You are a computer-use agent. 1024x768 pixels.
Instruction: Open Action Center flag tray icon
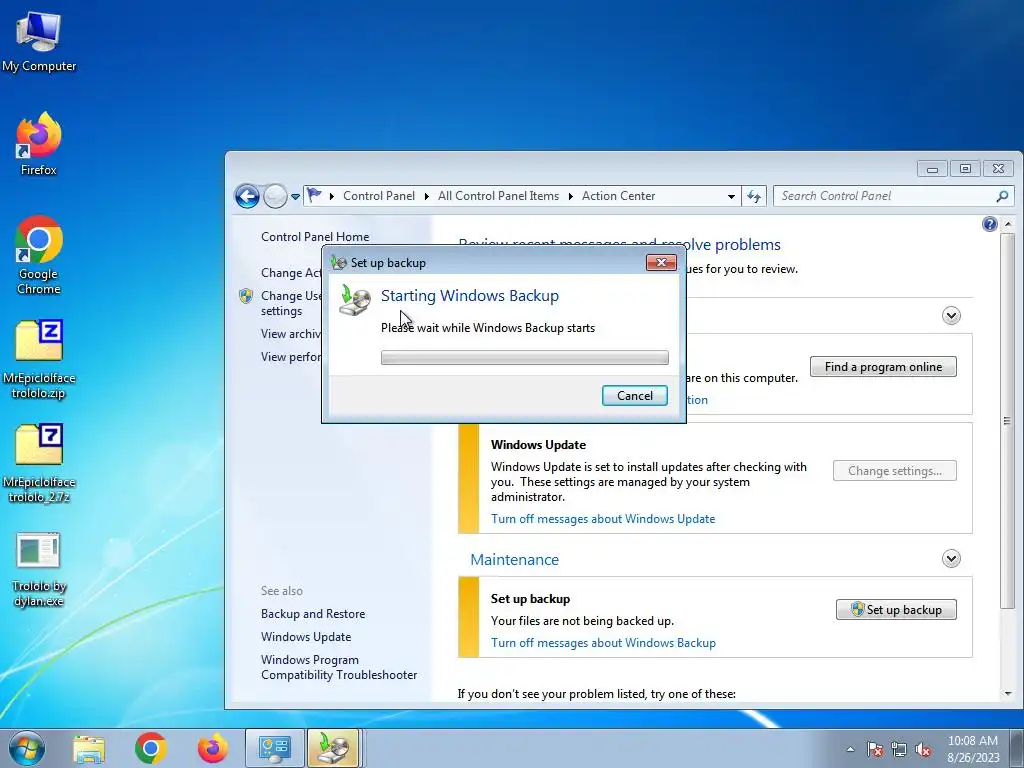pos(875,749)
